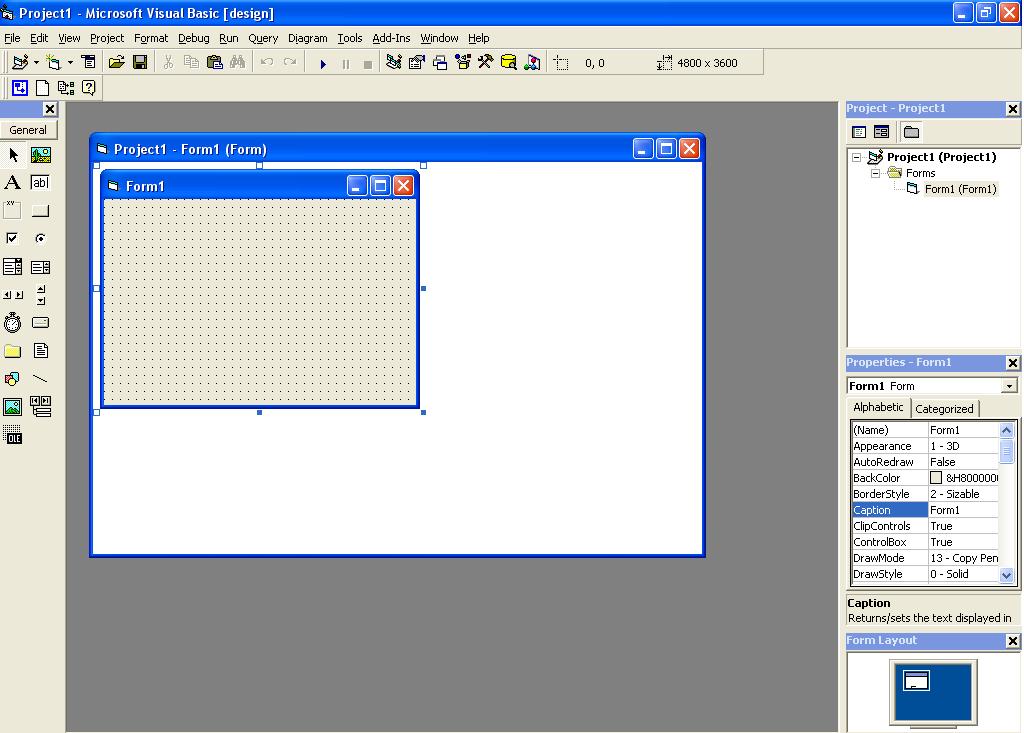Viewport: 1024px width, 733px height.
Task: Open Add Form dropdown arrow on toolbar
Action: [x=70, y=62]
